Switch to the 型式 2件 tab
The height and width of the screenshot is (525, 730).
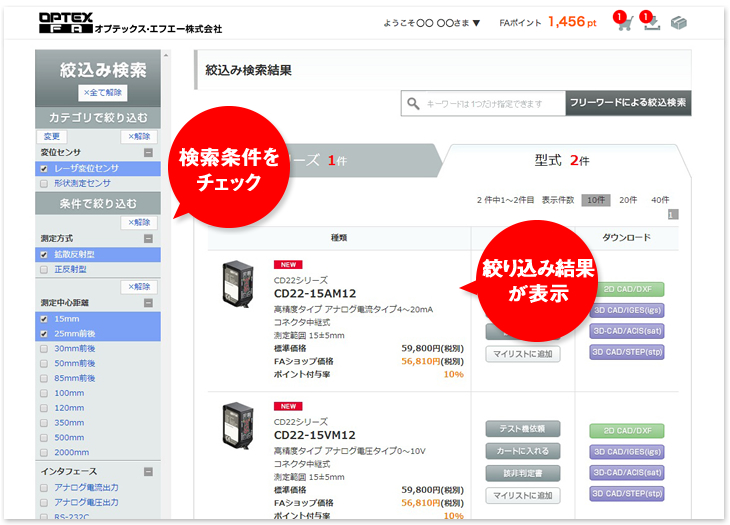(562, 160)
